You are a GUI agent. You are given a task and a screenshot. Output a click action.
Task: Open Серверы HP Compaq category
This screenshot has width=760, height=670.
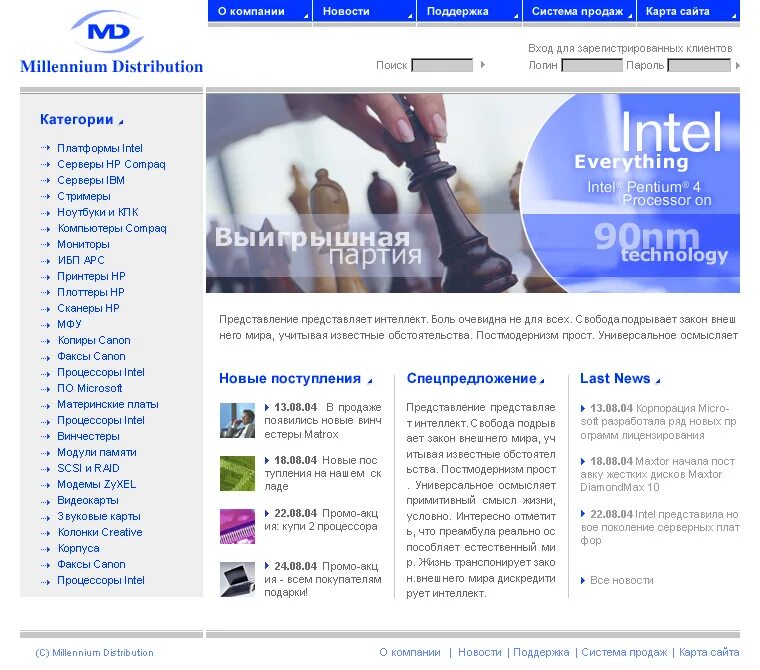point(111,164)
